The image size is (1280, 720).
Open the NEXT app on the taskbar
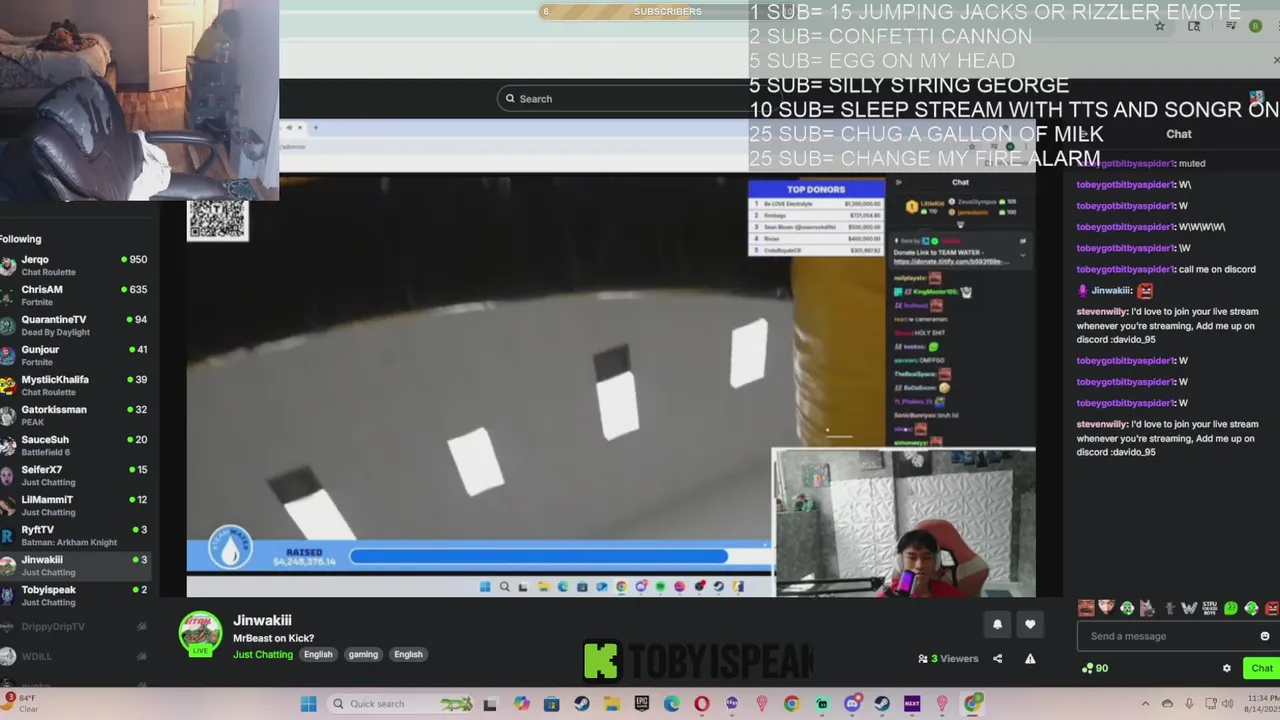point(911,704)
